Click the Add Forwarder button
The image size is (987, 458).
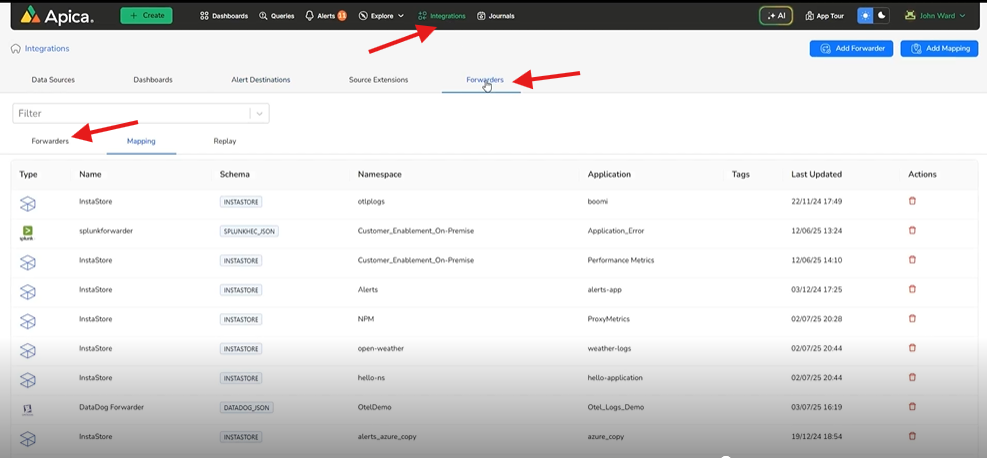click(x=851, y=48)
